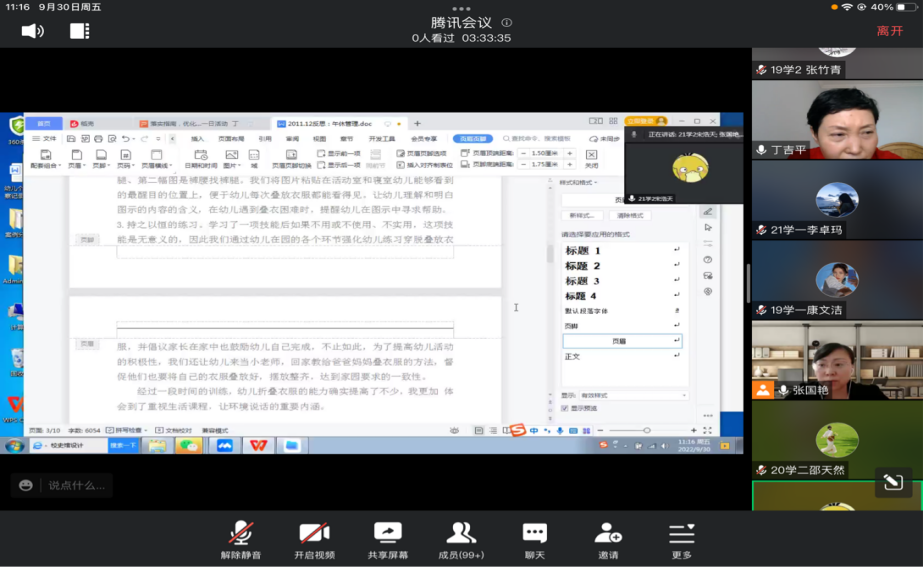Open the 插入 ribbon tab
This screenshot has height=567, width=923.
(x=197, y=139)
